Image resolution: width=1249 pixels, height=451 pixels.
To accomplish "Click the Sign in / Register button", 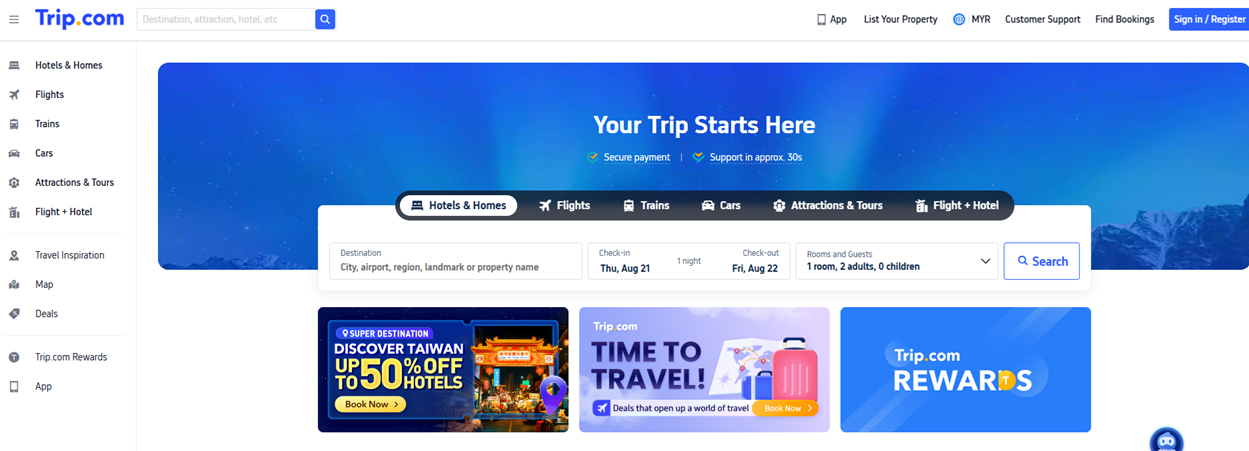I will point(1209,19).
